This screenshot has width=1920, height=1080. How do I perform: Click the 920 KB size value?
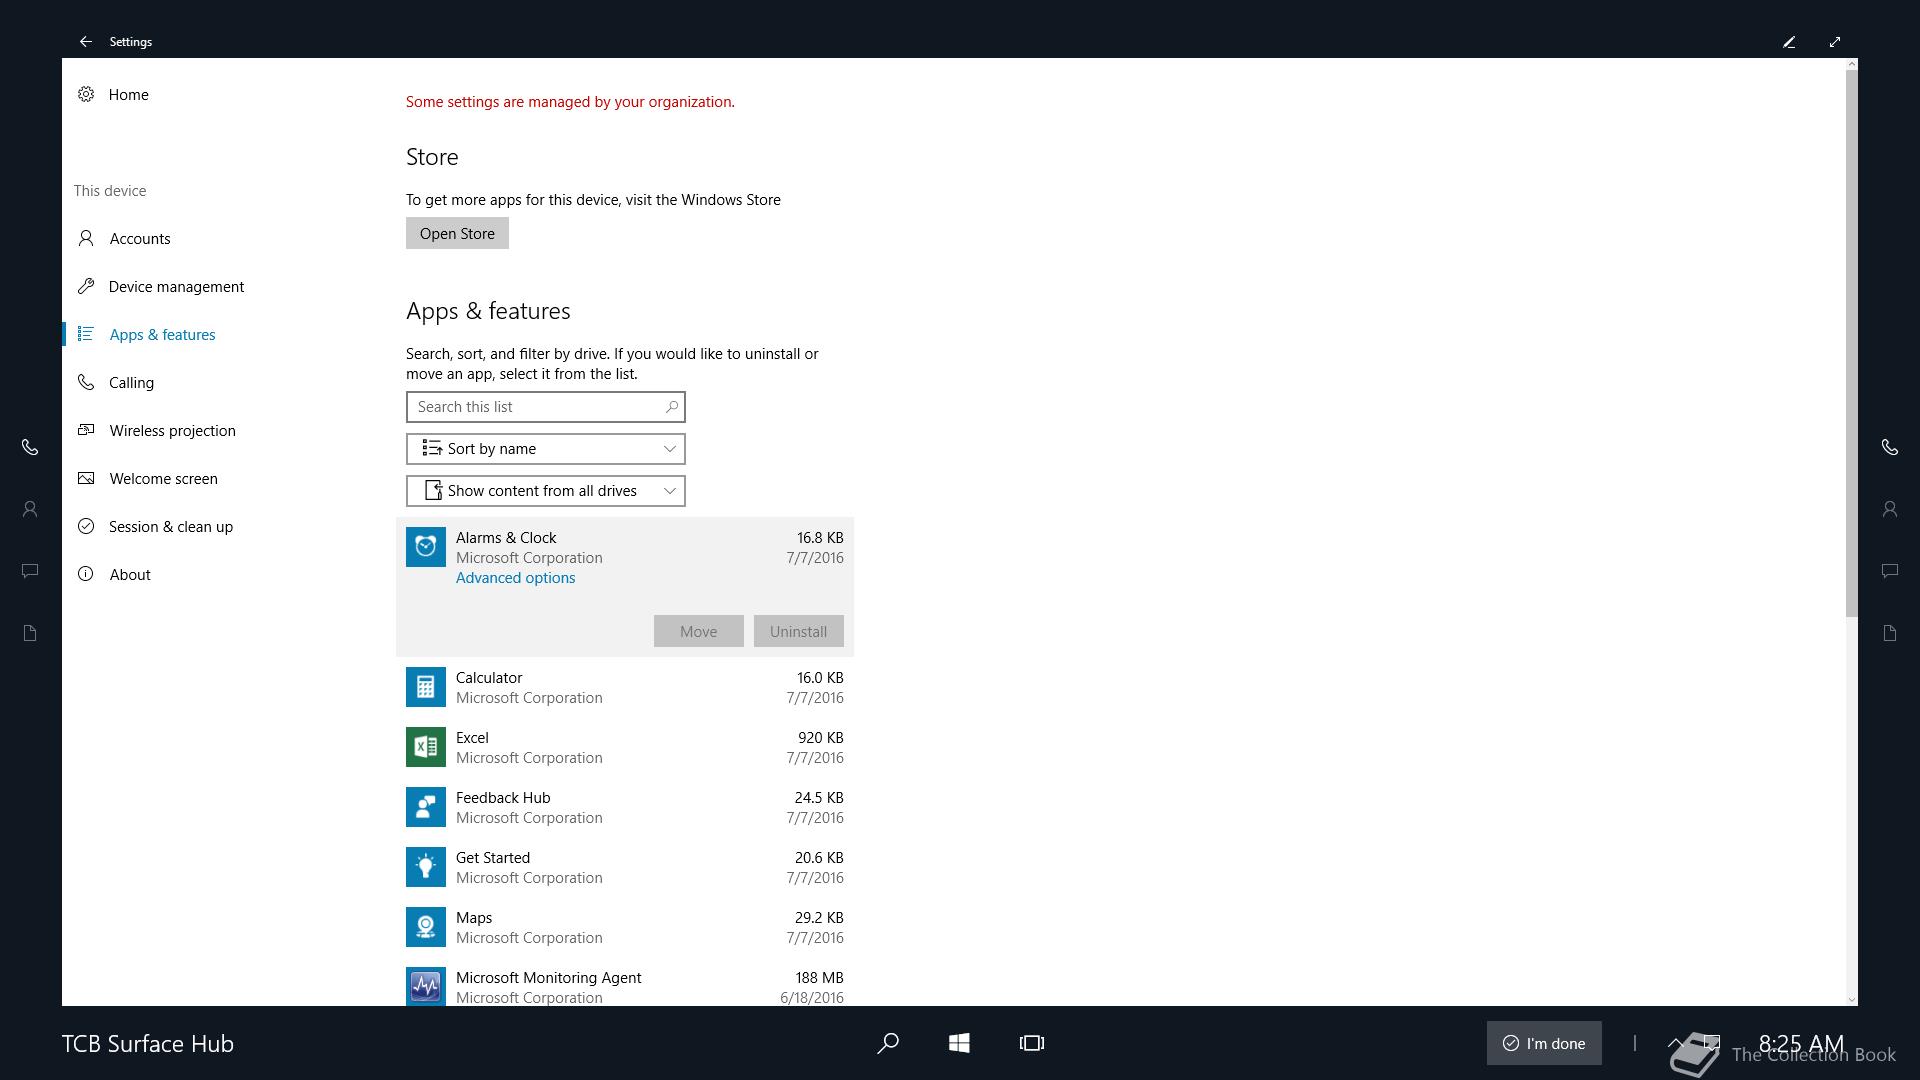point(820,738)
